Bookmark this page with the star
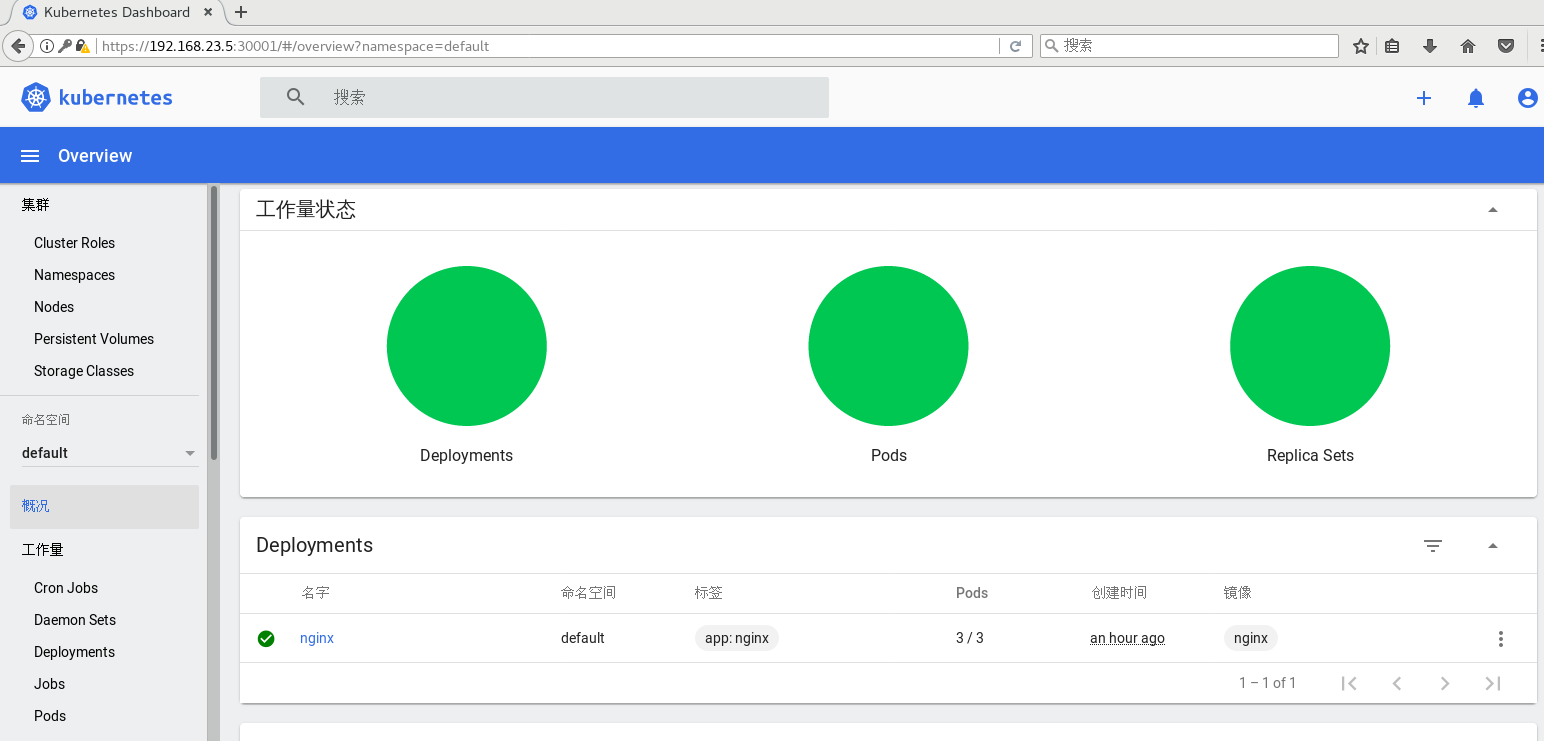The height and width of the screenshot is (741, 1544). click(1360, 46)
